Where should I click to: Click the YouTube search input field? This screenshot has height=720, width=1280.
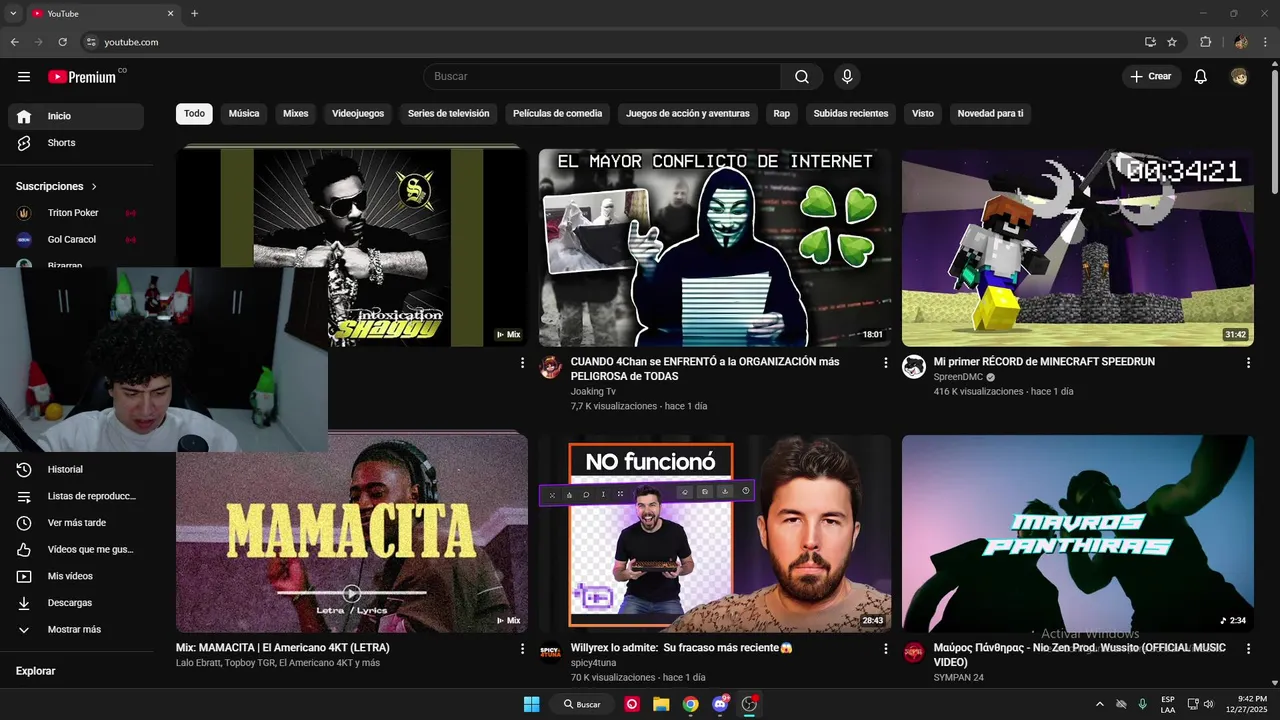coord(602,77)
